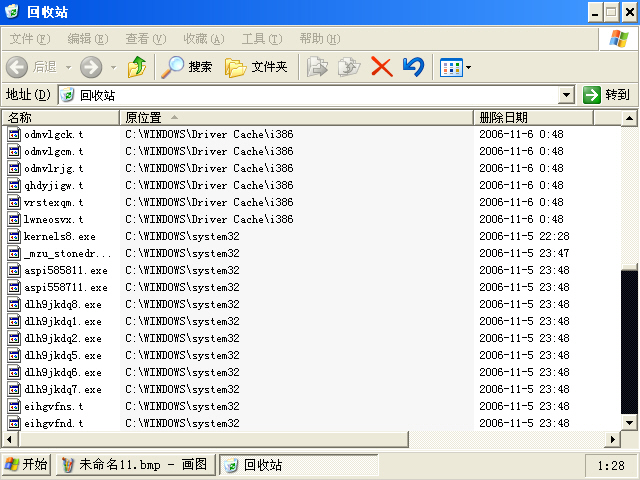
Task: Click the Back arrow toolbar icon
Action: pos(17,67)
